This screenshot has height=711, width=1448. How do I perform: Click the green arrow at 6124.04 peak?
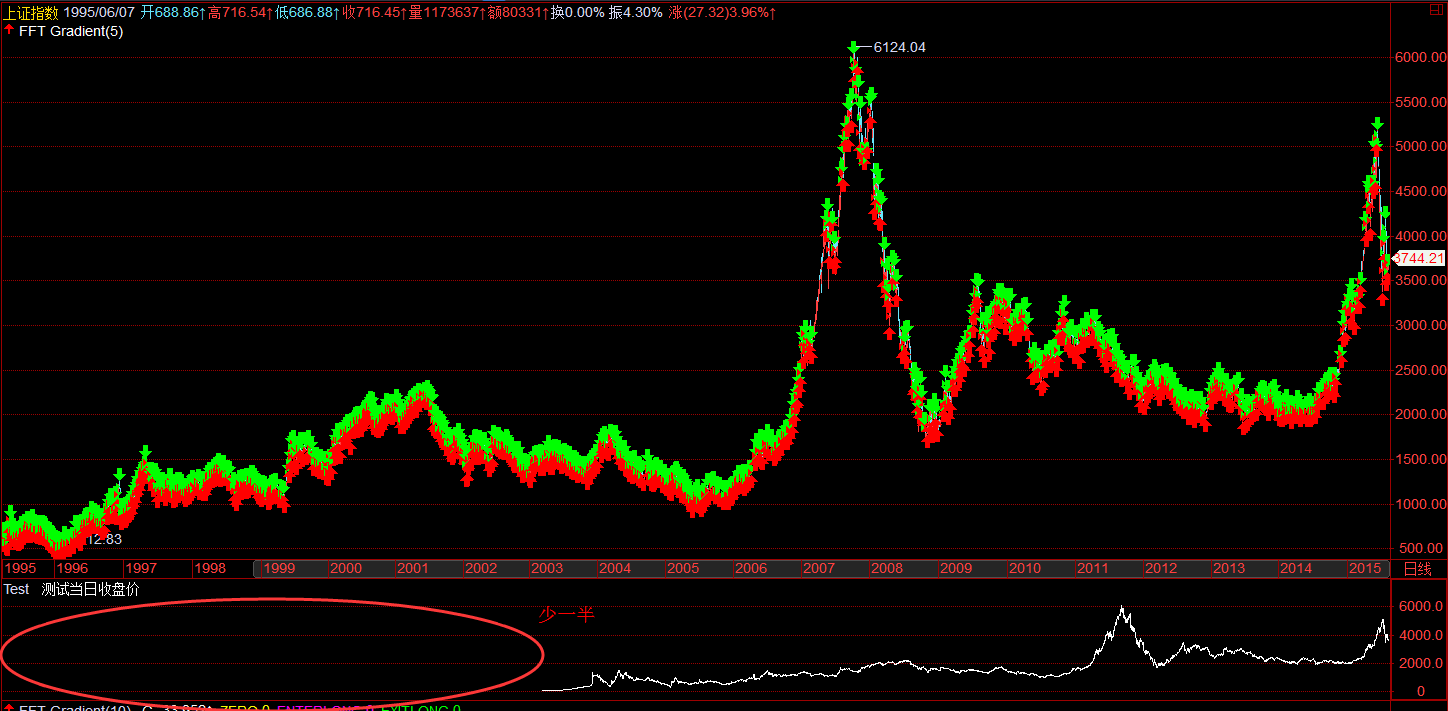853,48
